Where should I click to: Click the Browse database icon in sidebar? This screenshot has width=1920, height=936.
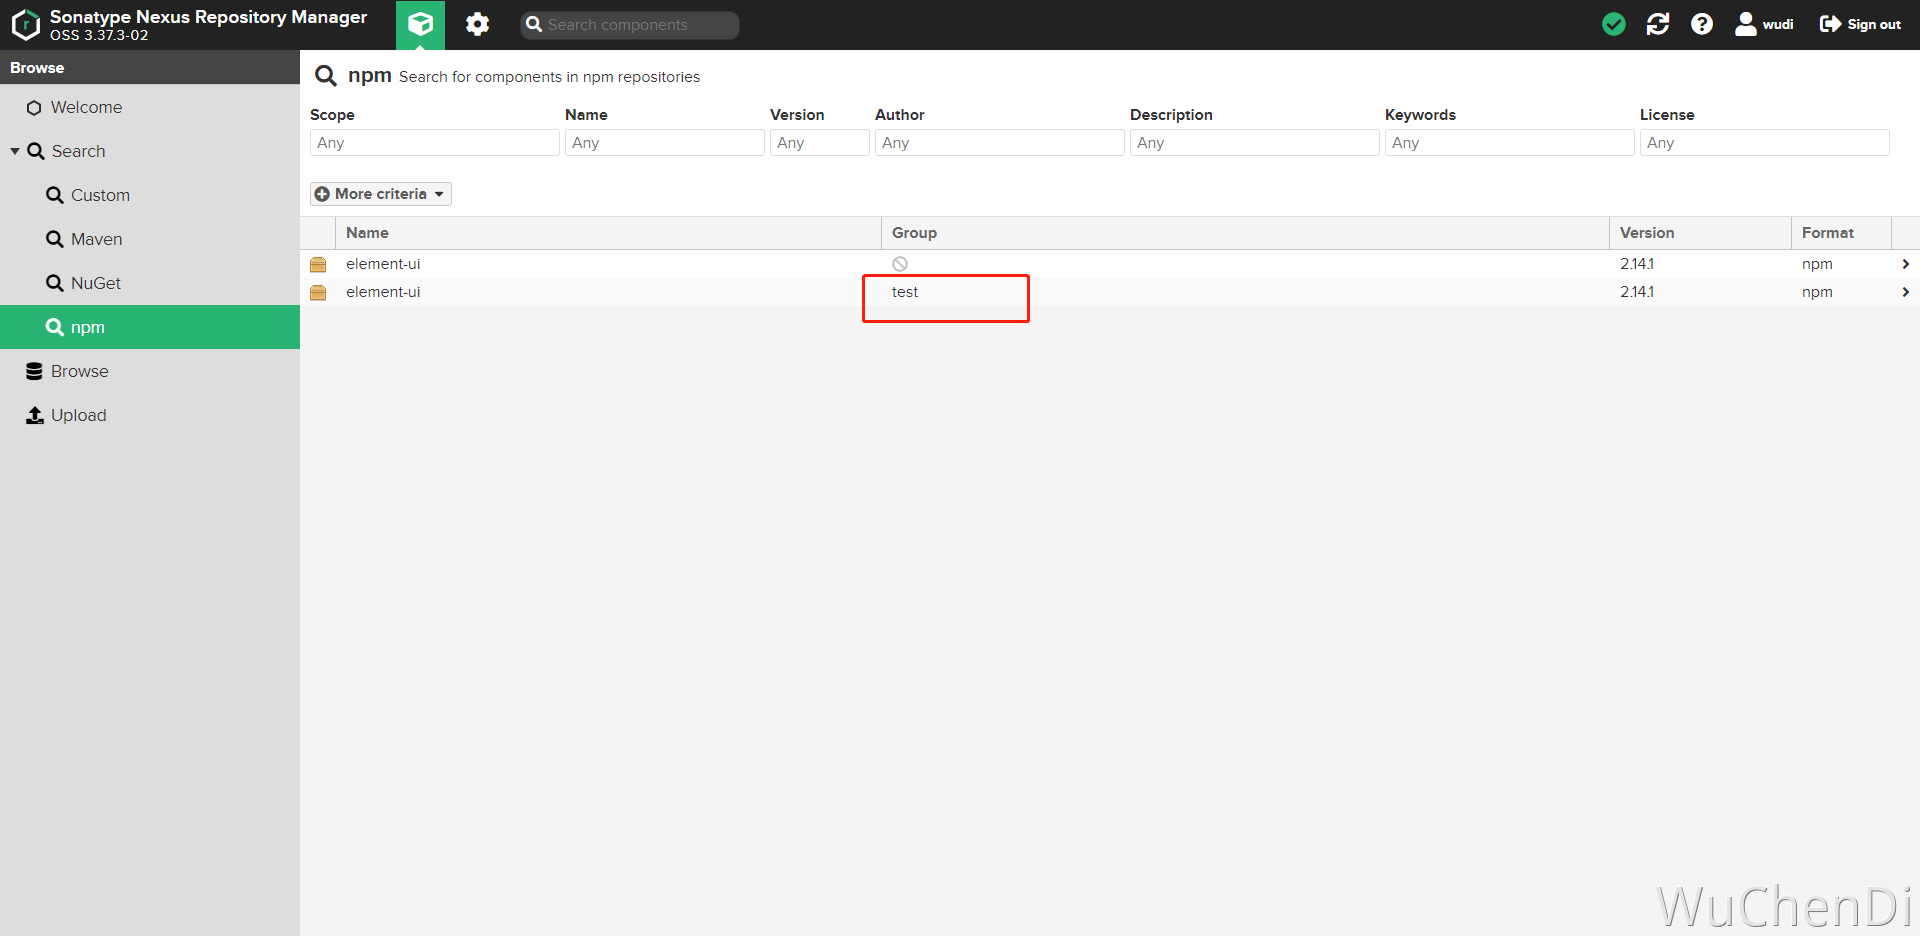(34, 371)
